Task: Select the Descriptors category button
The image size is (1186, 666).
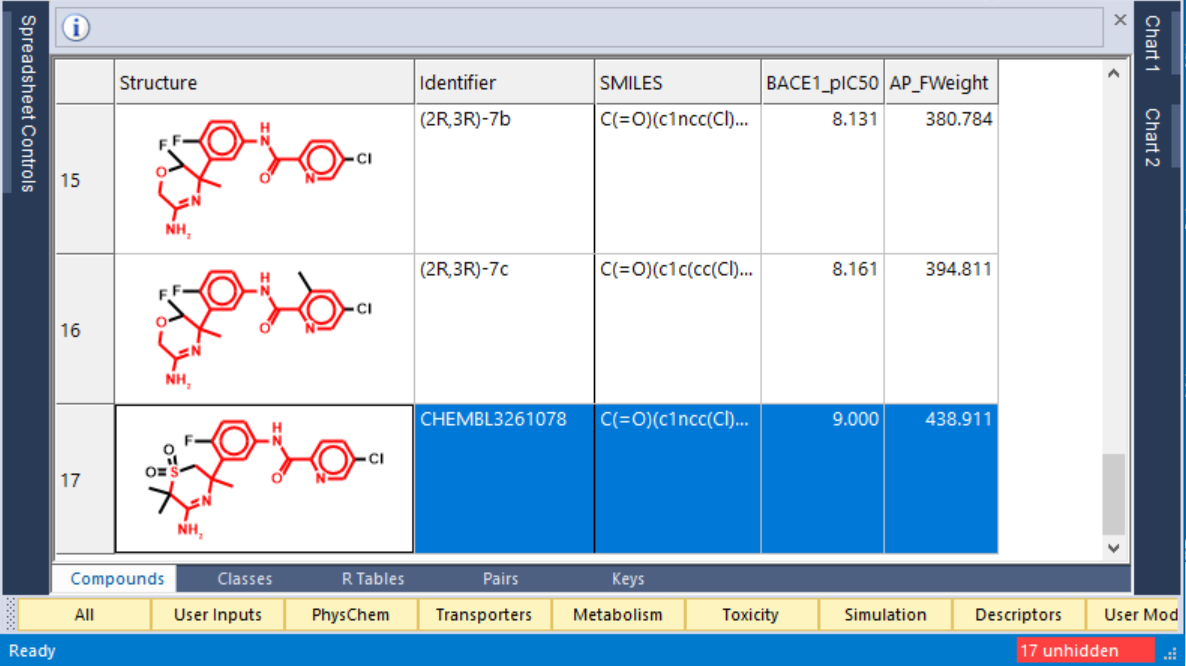Action: click(x=1018, y=615)
